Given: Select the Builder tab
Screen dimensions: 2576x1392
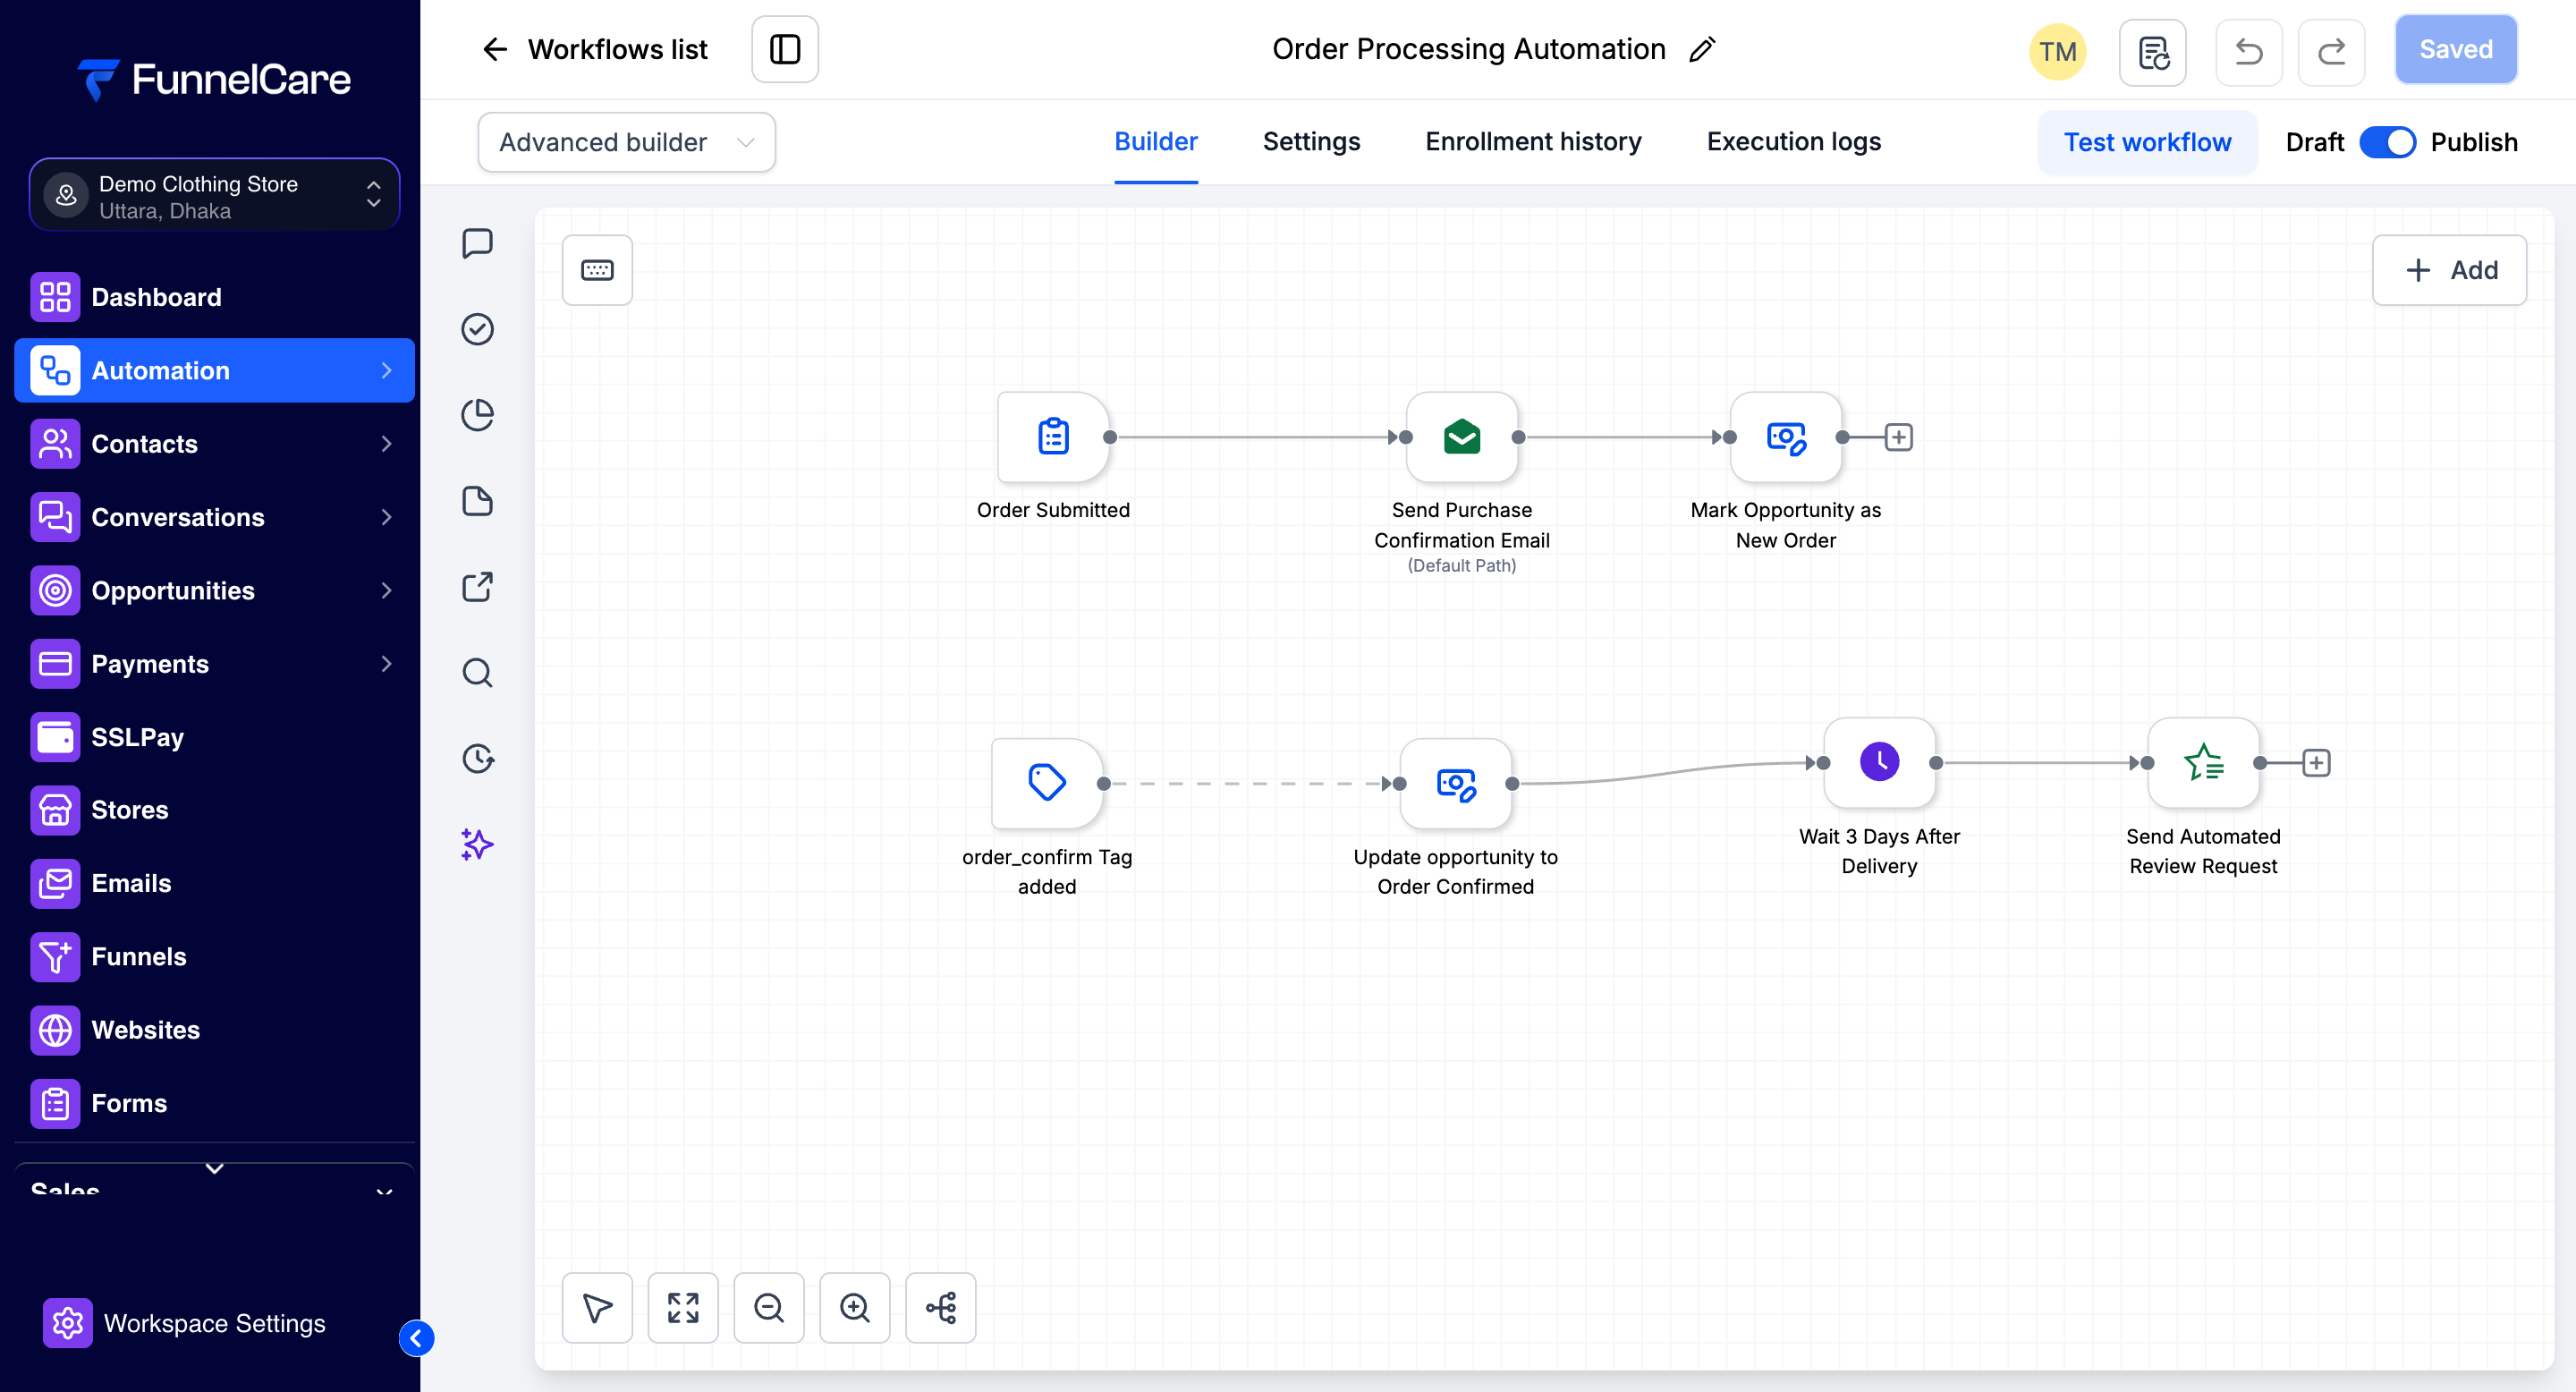Looking at the screenshot, I should (x=1156, y=142).
